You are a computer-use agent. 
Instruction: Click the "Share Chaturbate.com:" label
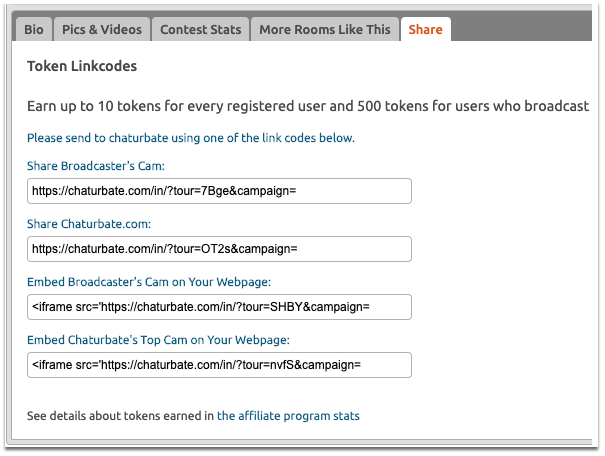coord(89,224)
